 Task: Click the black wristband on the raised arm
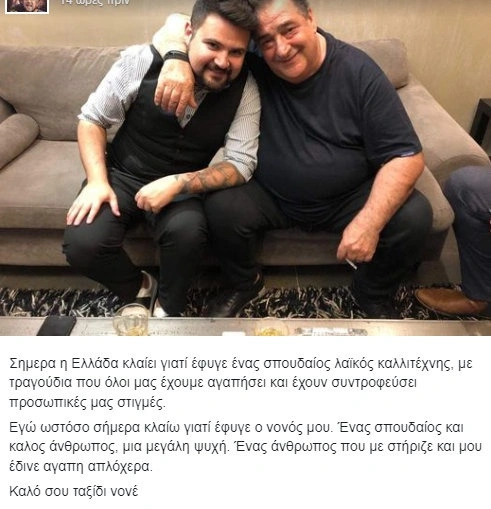pos(175,56)
